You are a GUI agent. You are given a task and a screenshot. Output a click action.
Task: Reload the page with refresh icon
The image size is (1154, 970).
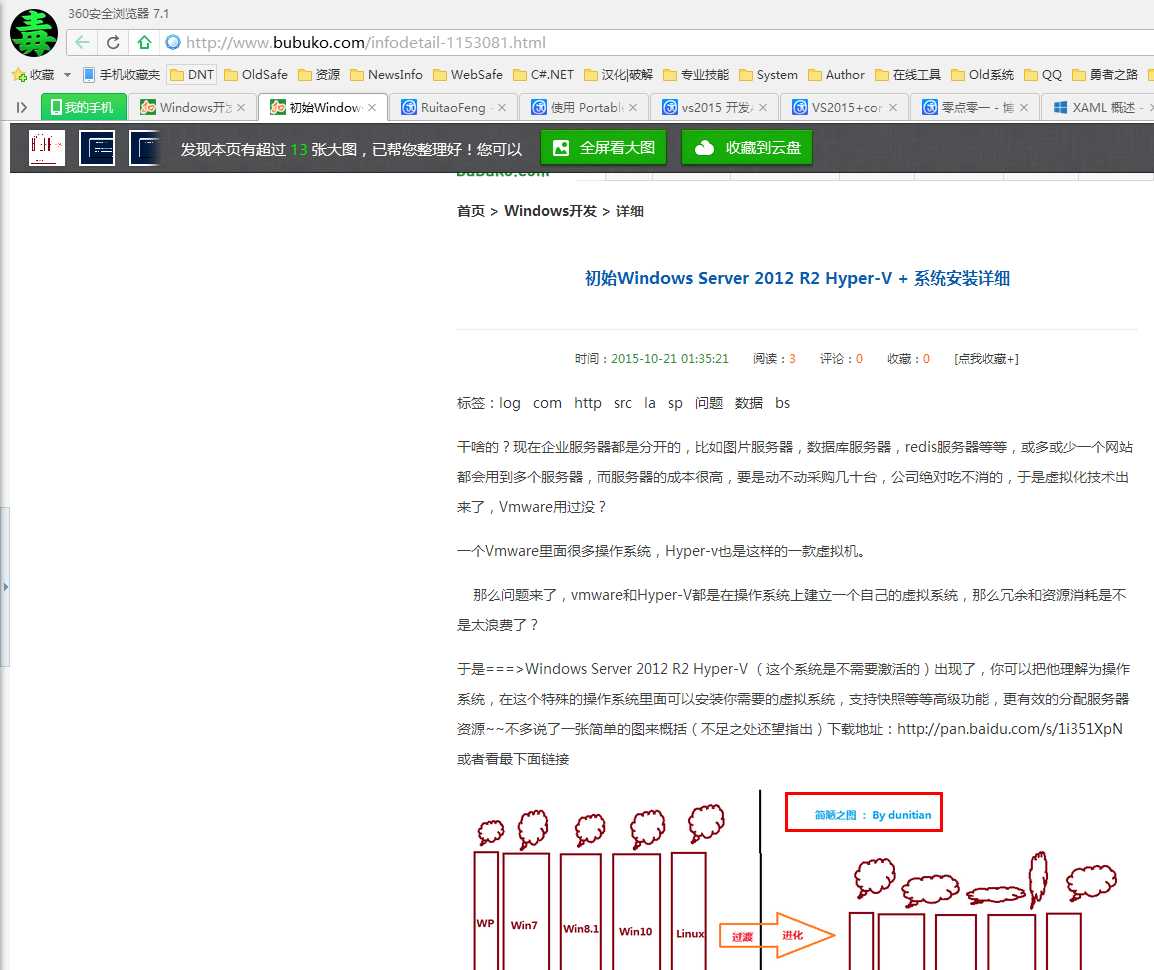point(113,43)
